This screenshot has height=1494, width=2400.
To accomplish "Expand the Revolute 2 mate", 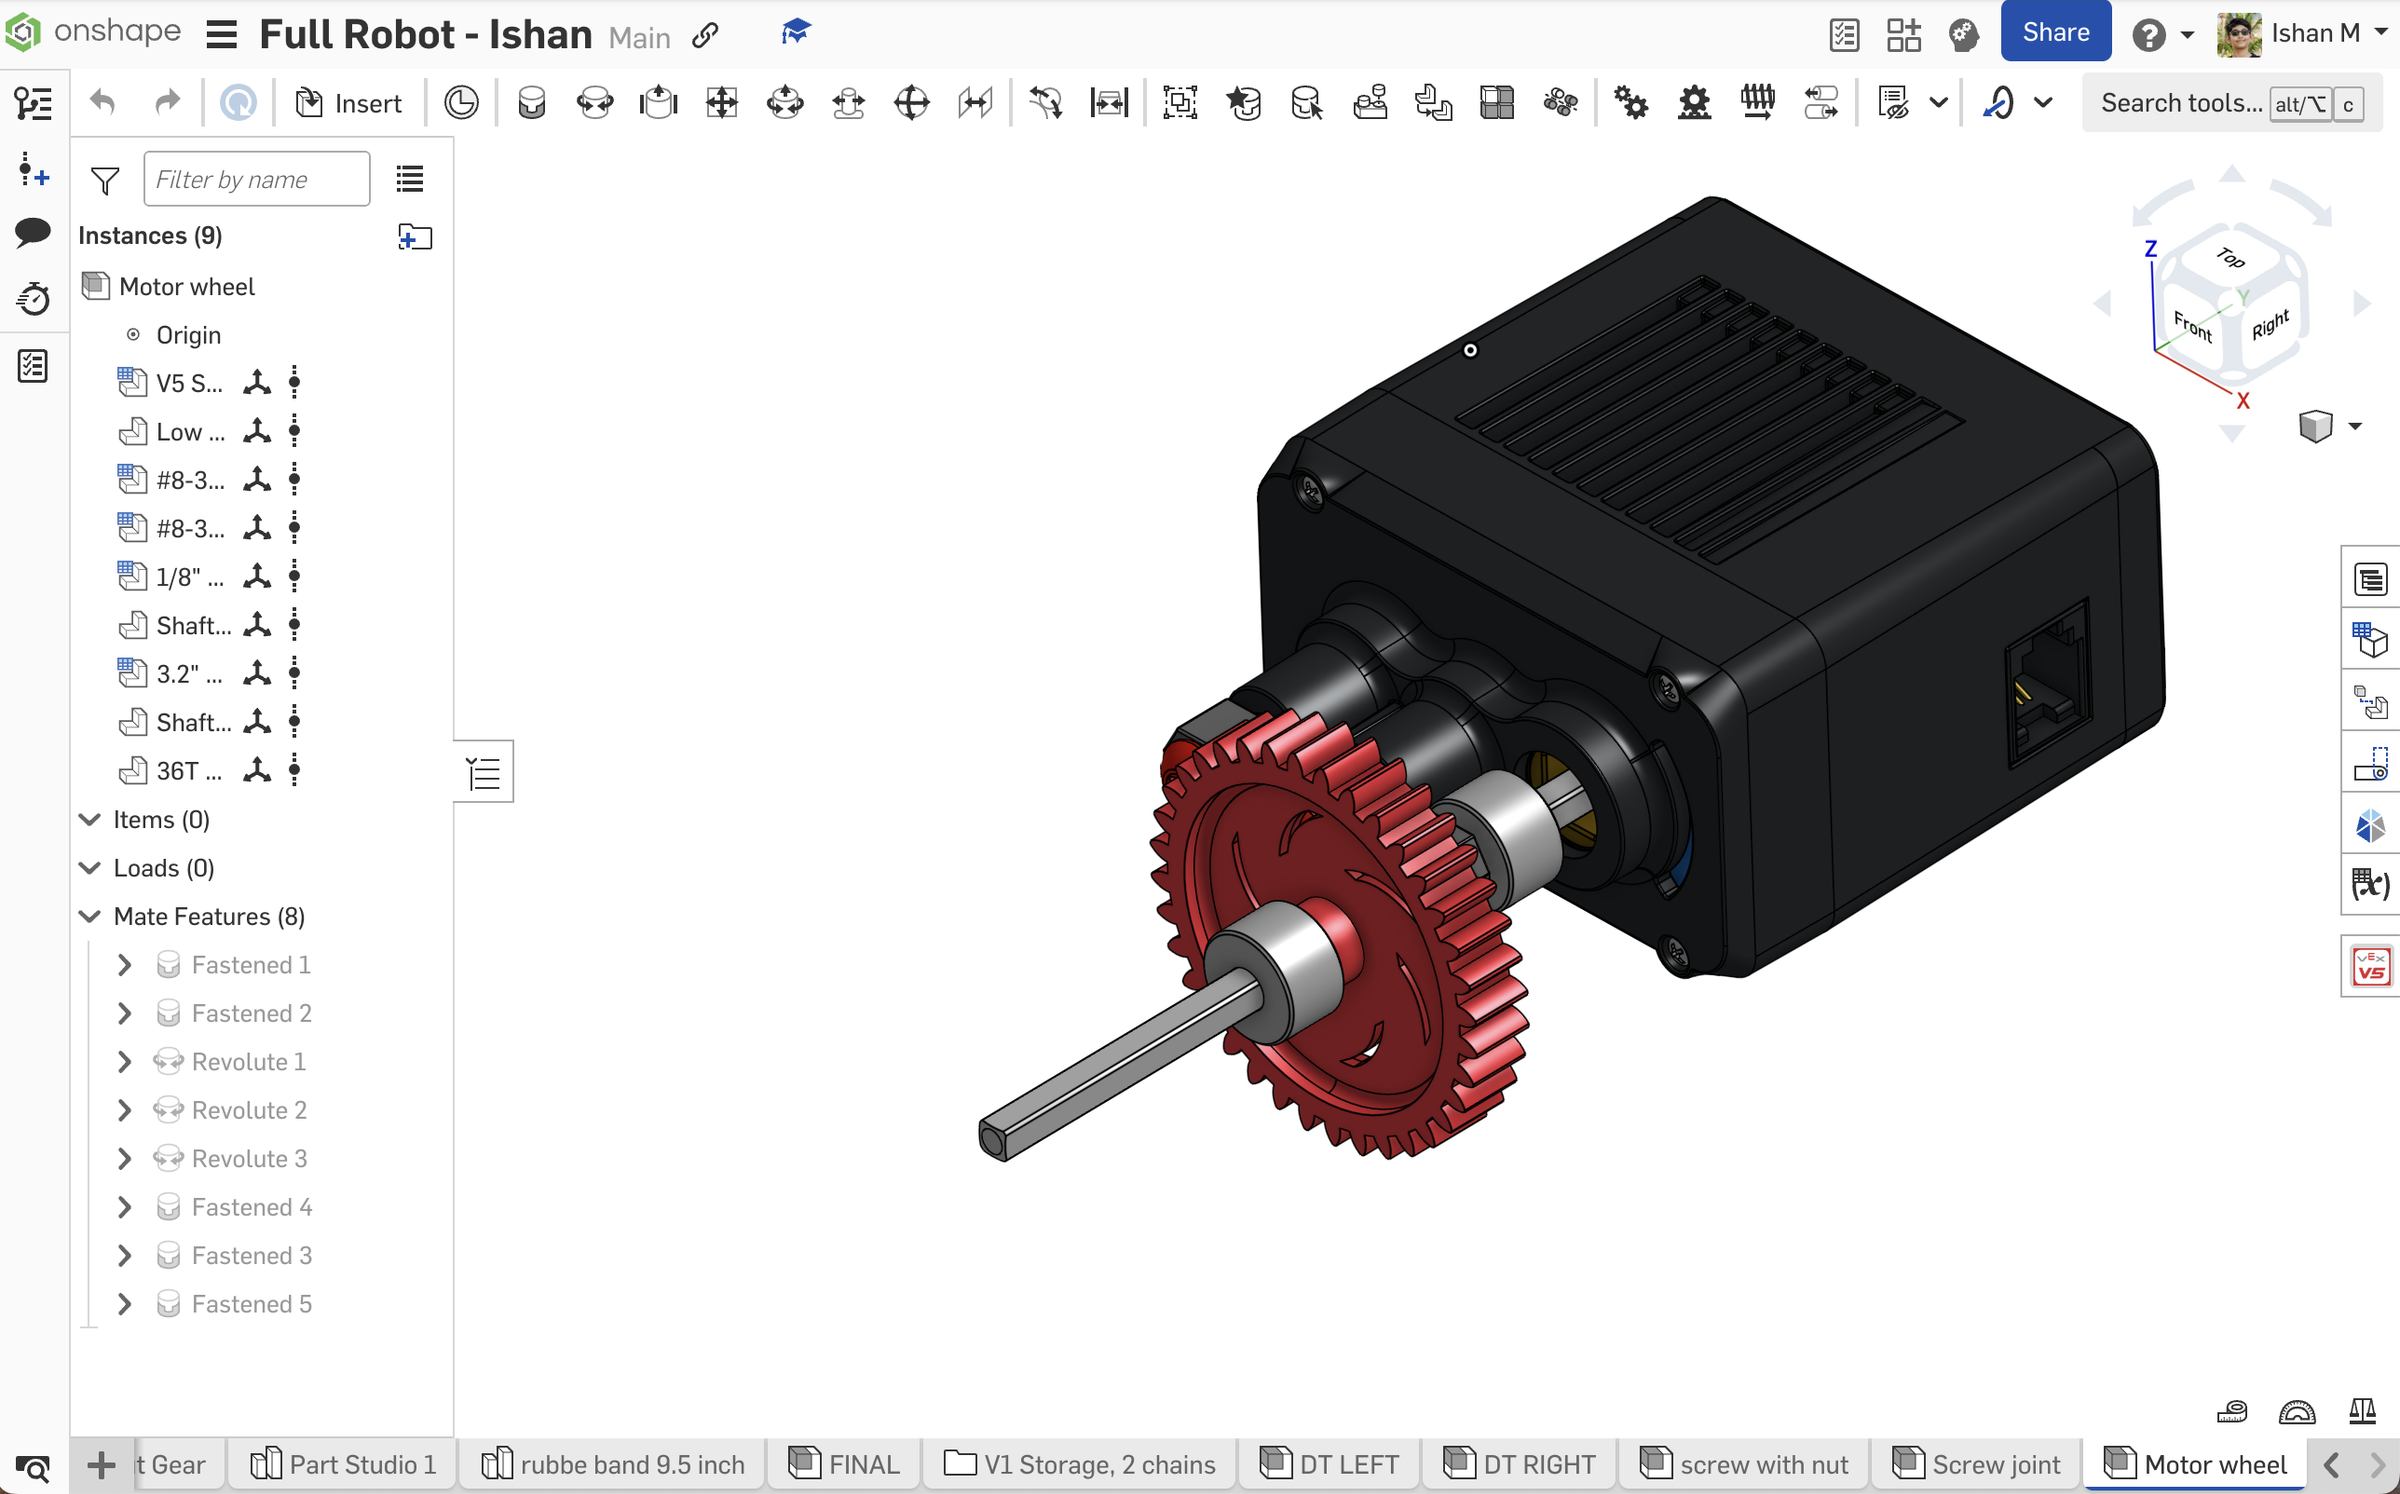I will coord(125,1110).
